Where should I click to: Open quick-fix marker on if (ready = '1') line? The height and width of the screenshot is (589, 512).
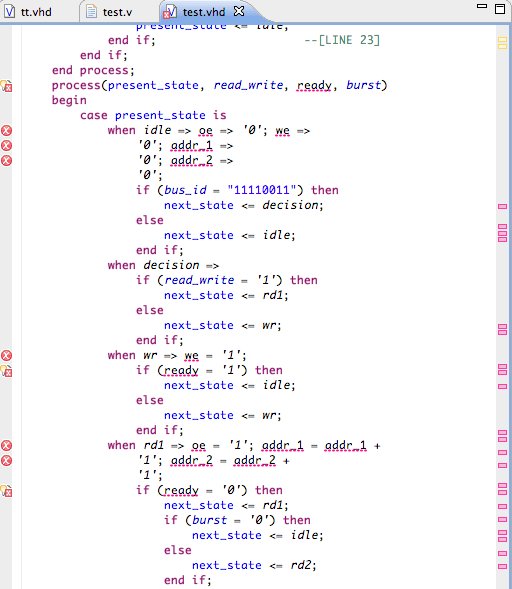click(6, 371)
